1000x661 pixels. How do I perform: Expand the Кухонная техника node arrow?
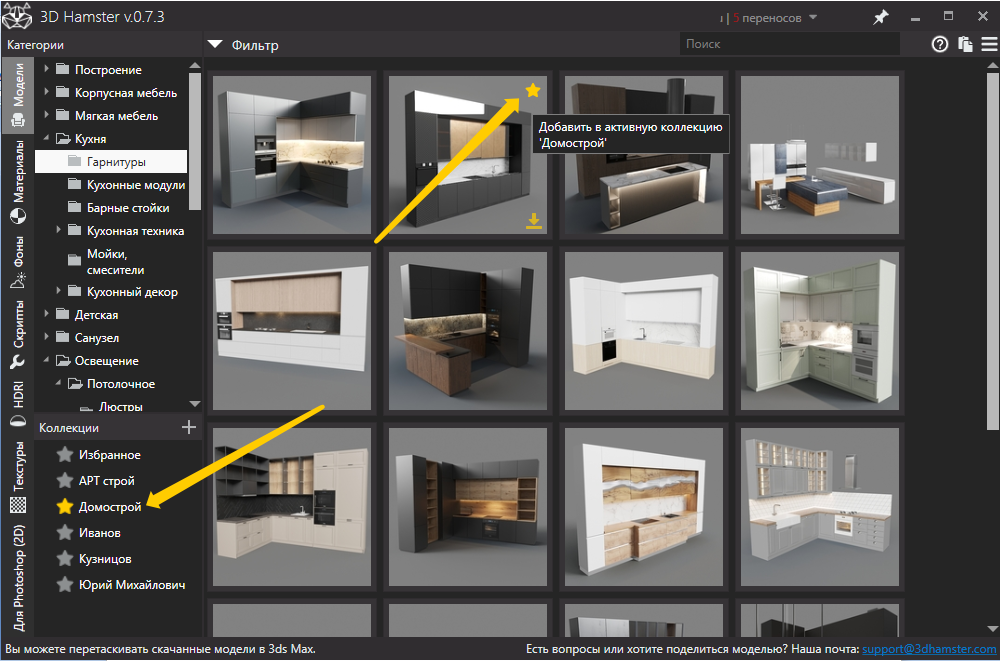tap(58, 230)
